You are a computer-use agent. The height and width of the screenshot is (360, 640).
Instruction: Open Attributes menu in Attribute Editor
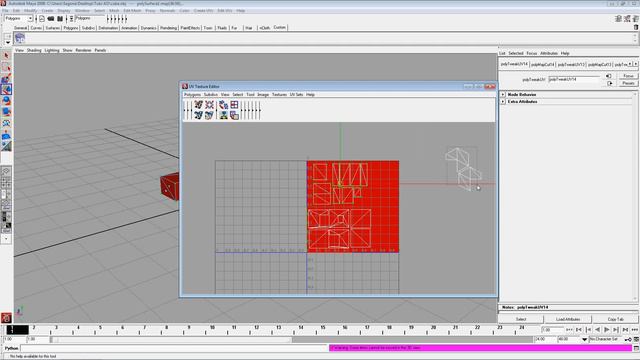[x=549, y=53]
